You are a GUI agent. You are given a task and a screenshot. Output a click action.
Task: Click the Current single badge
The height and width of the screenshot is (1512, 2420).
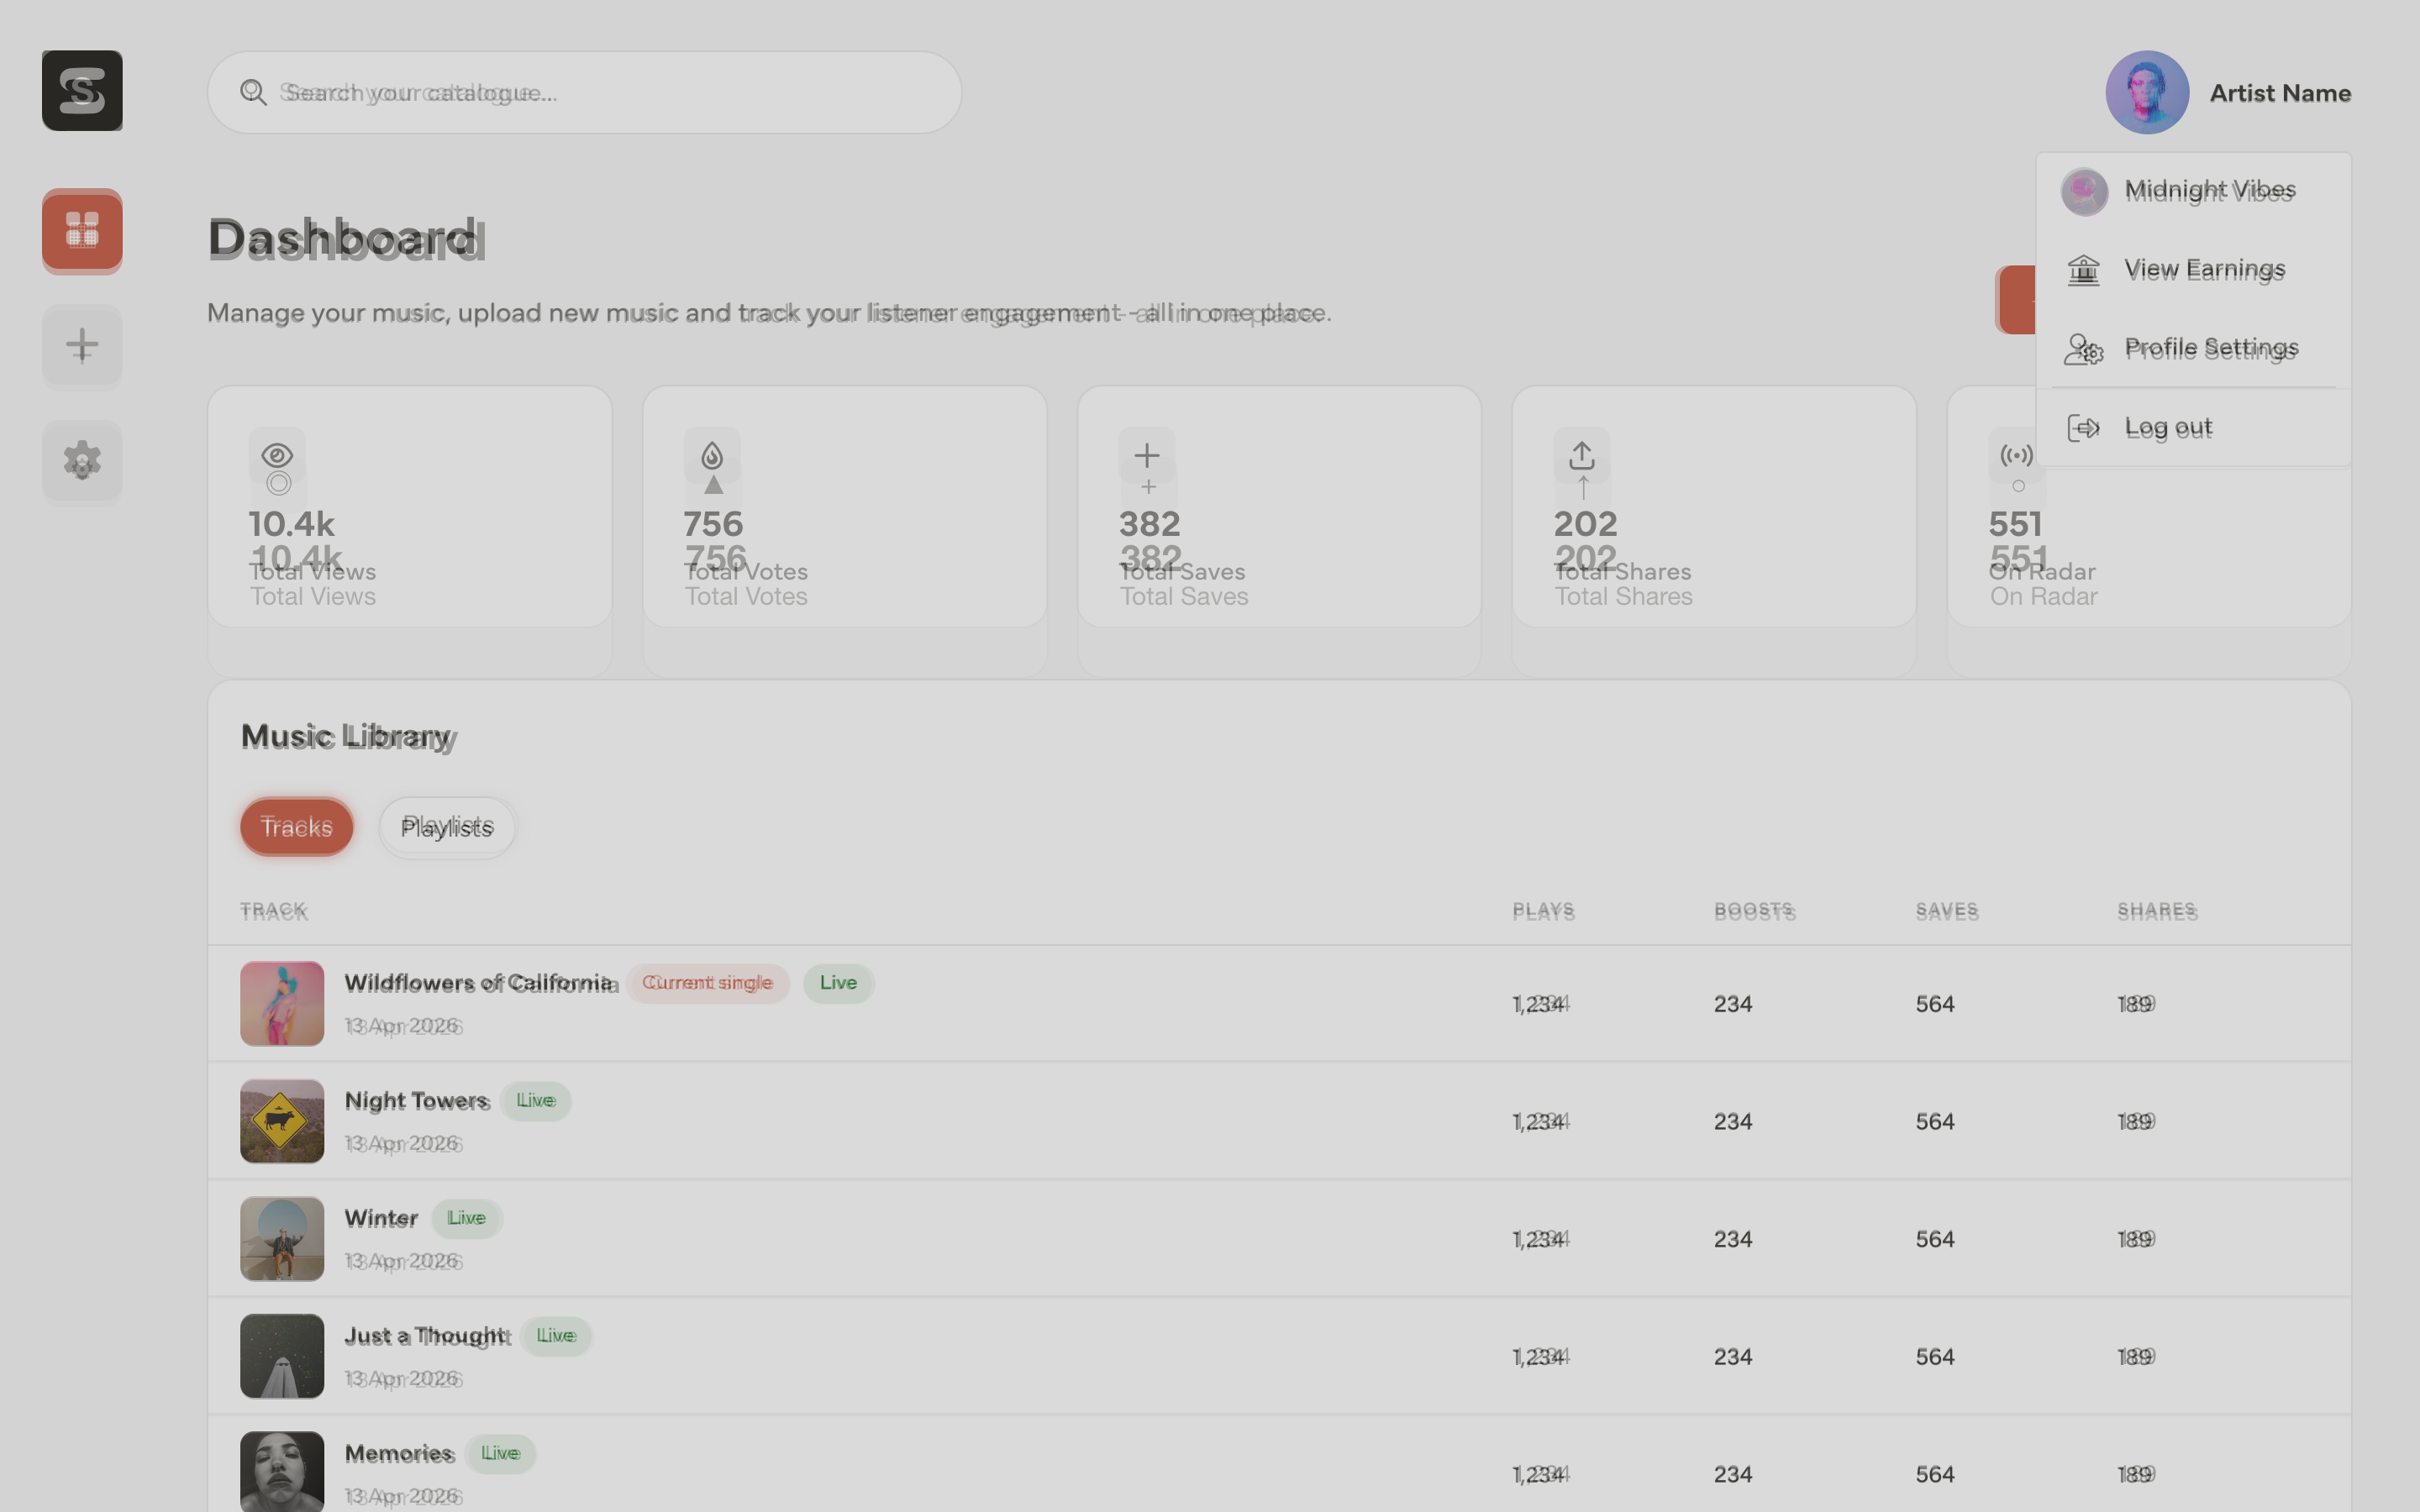click(x=708, y=983)
